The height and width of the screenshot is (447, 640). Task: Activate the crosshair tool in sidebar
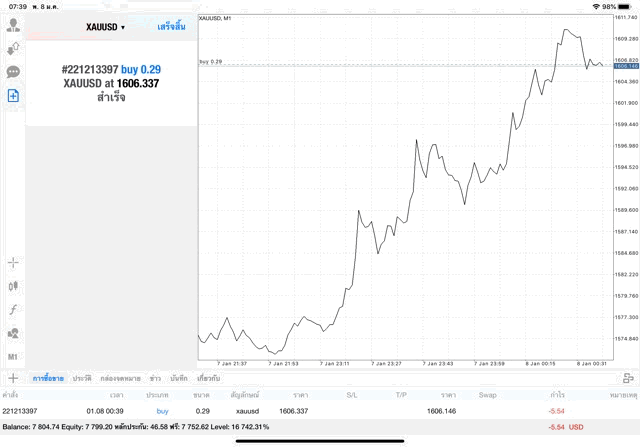[x=13, y=263]
